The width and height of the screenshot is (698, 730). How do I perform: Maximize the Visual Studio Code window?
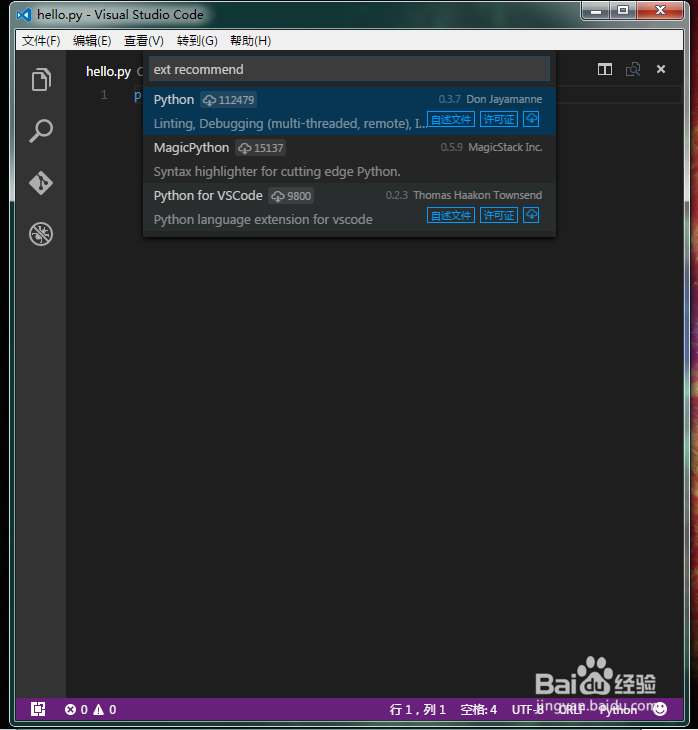[623, 11]
